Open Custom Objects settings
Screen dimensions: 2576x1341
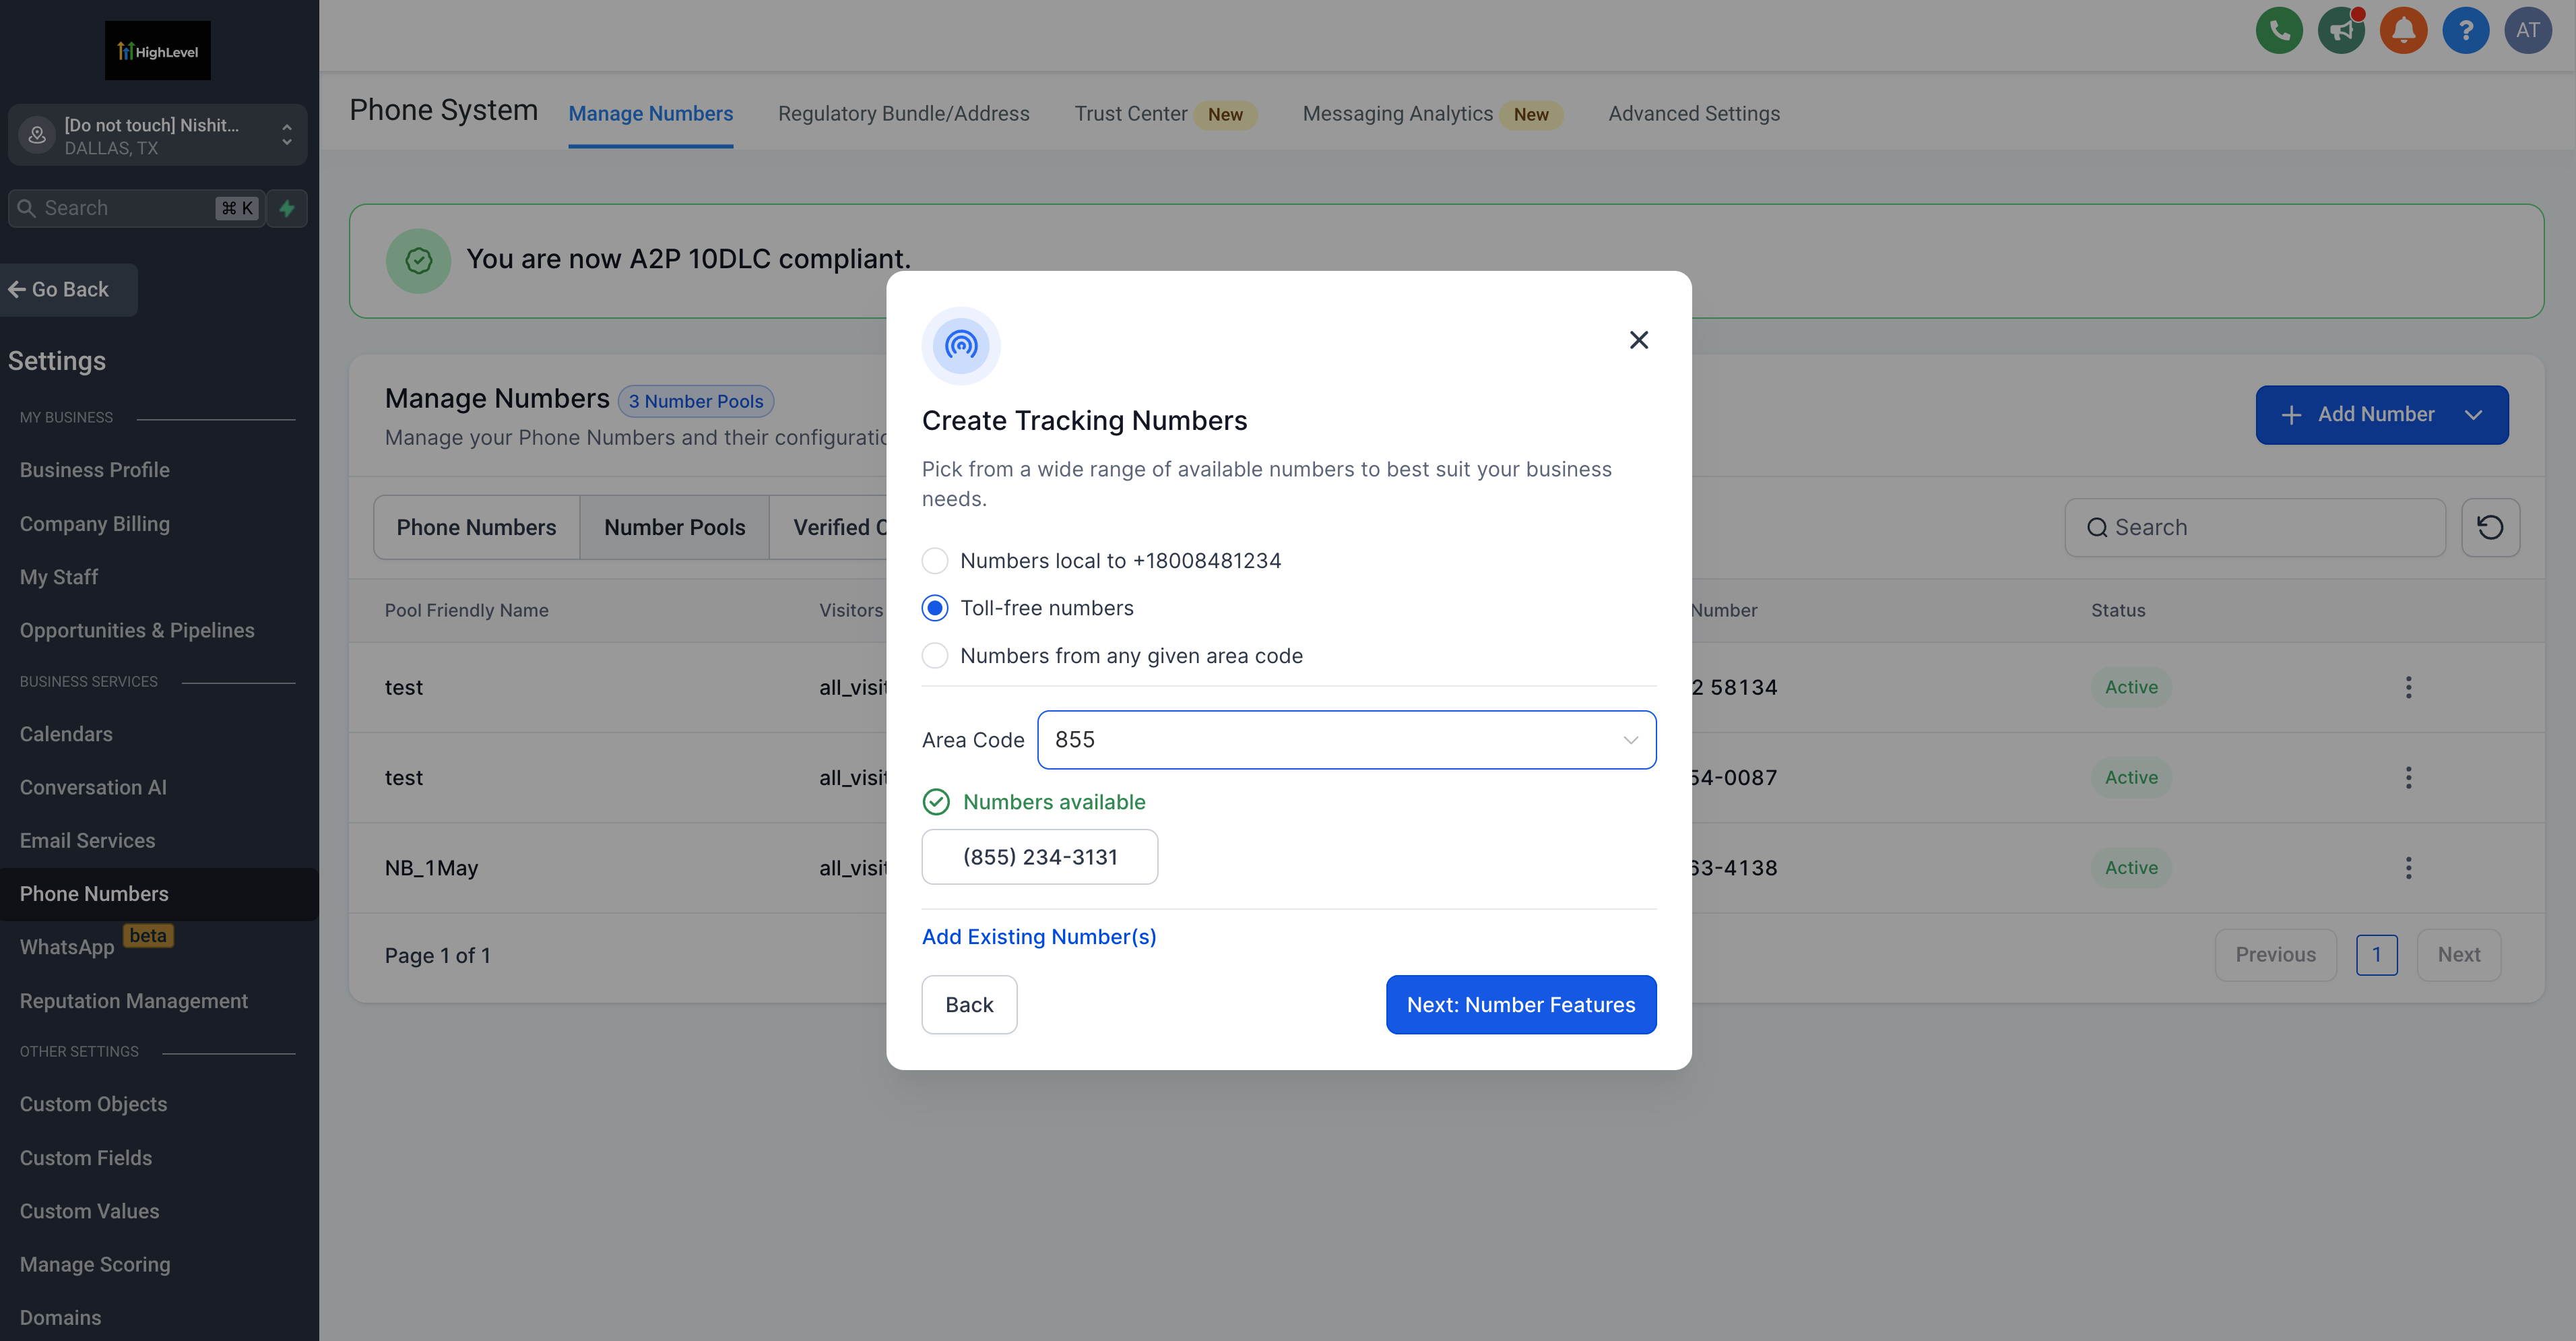point(93,1104)
